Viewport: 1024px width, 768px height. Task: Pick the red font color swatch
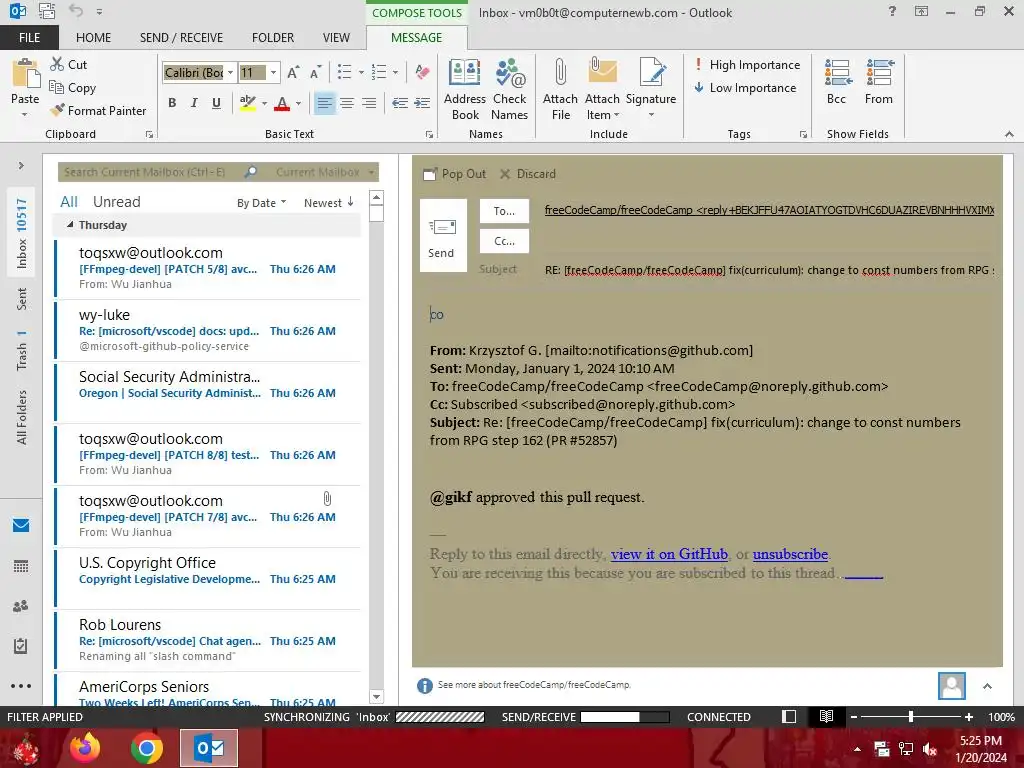click(x=282, y=103)
